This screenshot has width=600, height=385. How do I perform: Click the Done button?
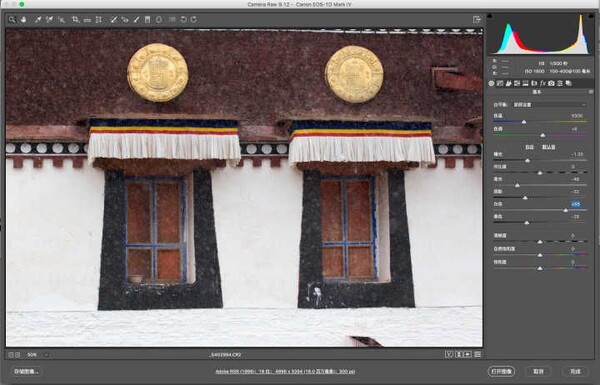click(x=575, y=371)
